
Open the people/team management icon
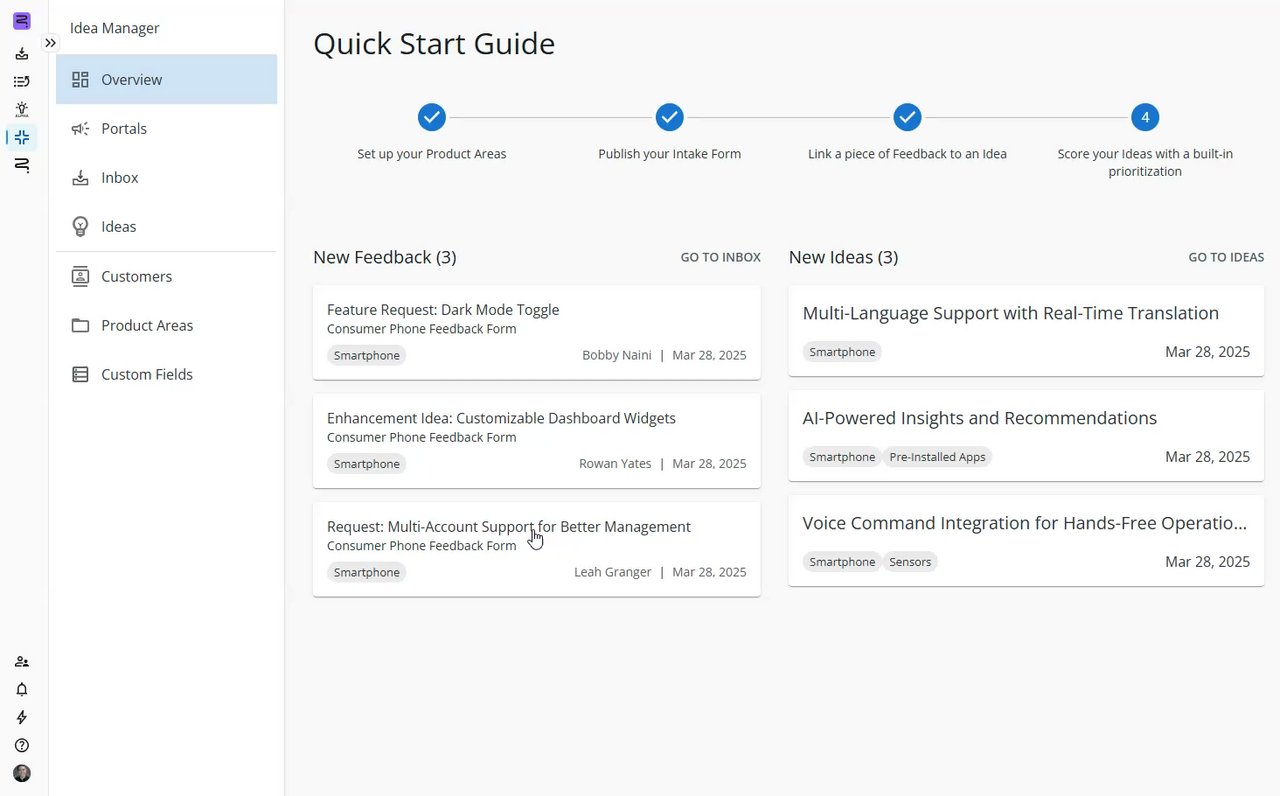coord(22,662)
